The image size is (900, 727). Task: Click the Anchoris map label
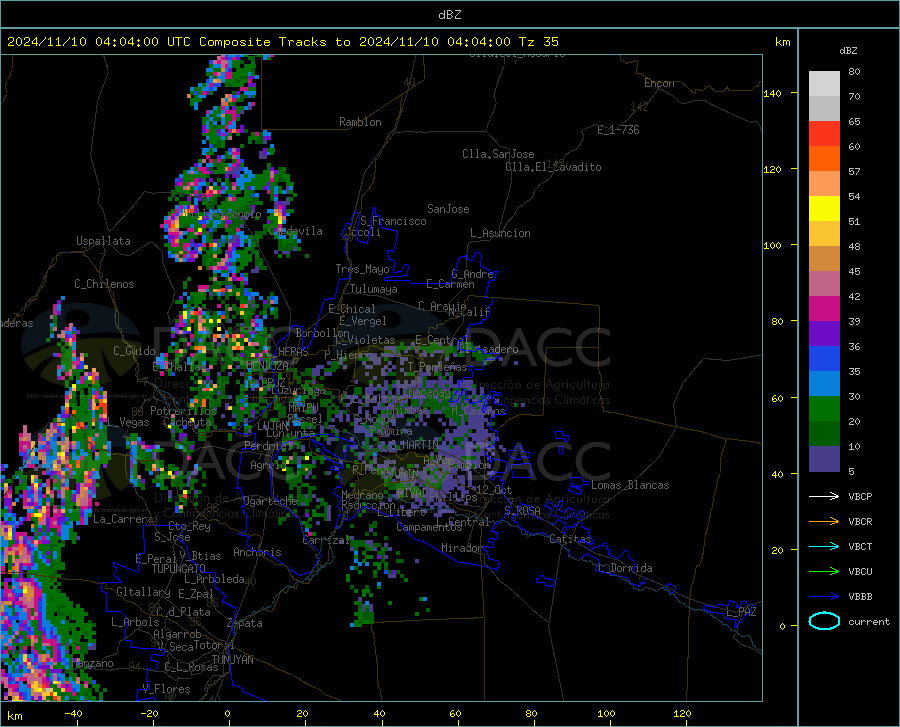tap(257, 552)
